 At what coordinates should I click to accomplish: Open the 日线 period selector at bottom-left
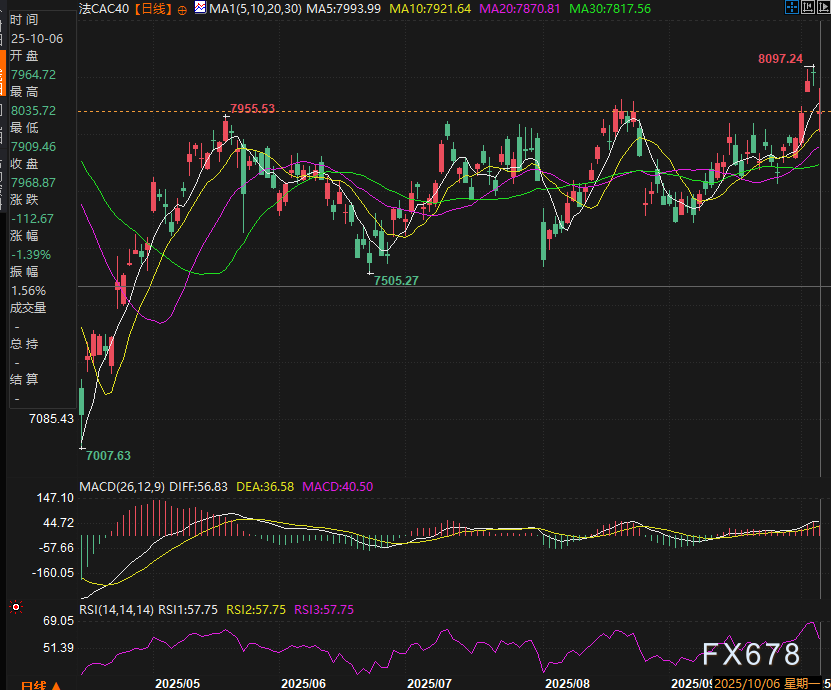tap(33, 685)
